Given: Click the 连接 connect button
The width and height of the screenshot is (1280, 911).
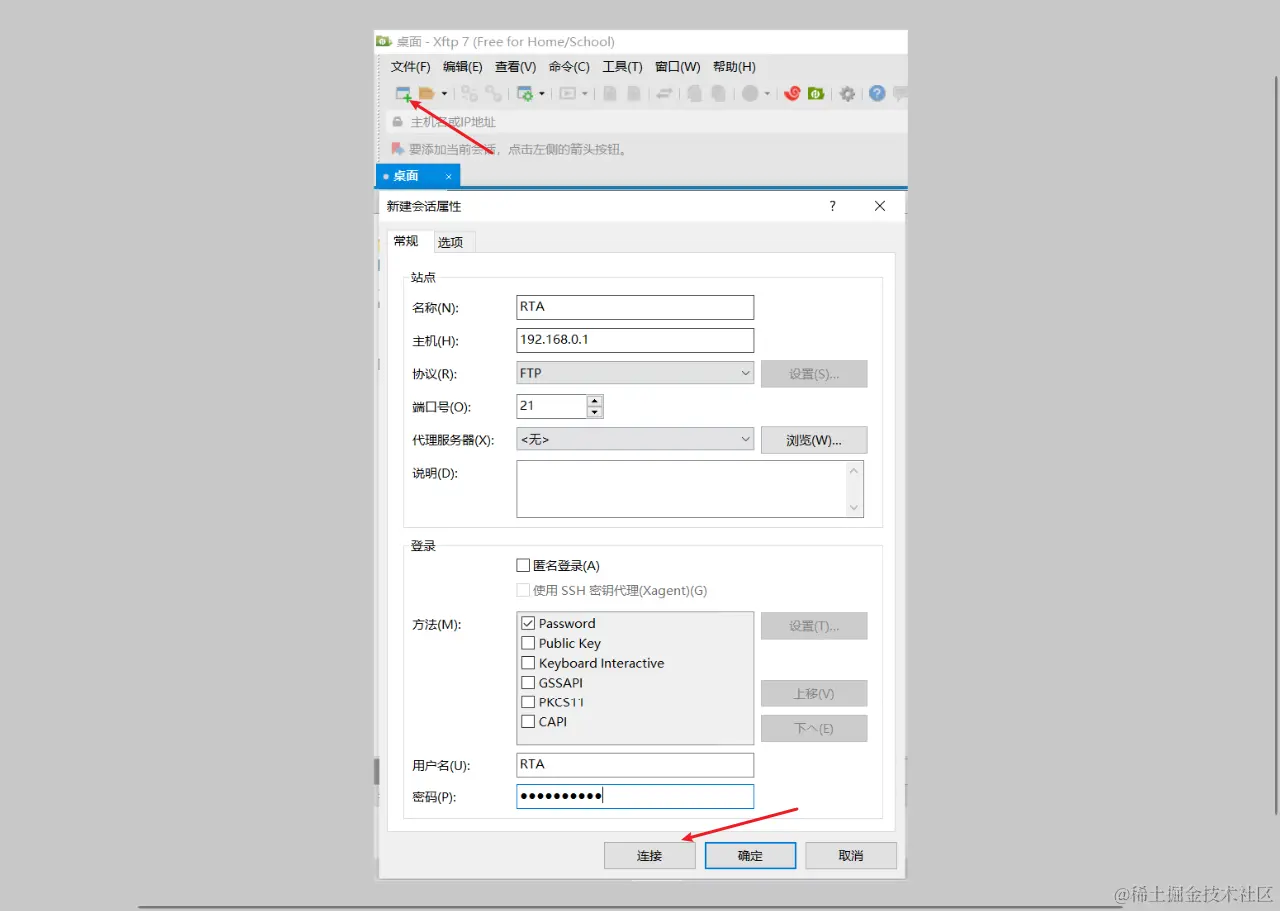Looking at the screenshot, I should [x=650, y=855].
